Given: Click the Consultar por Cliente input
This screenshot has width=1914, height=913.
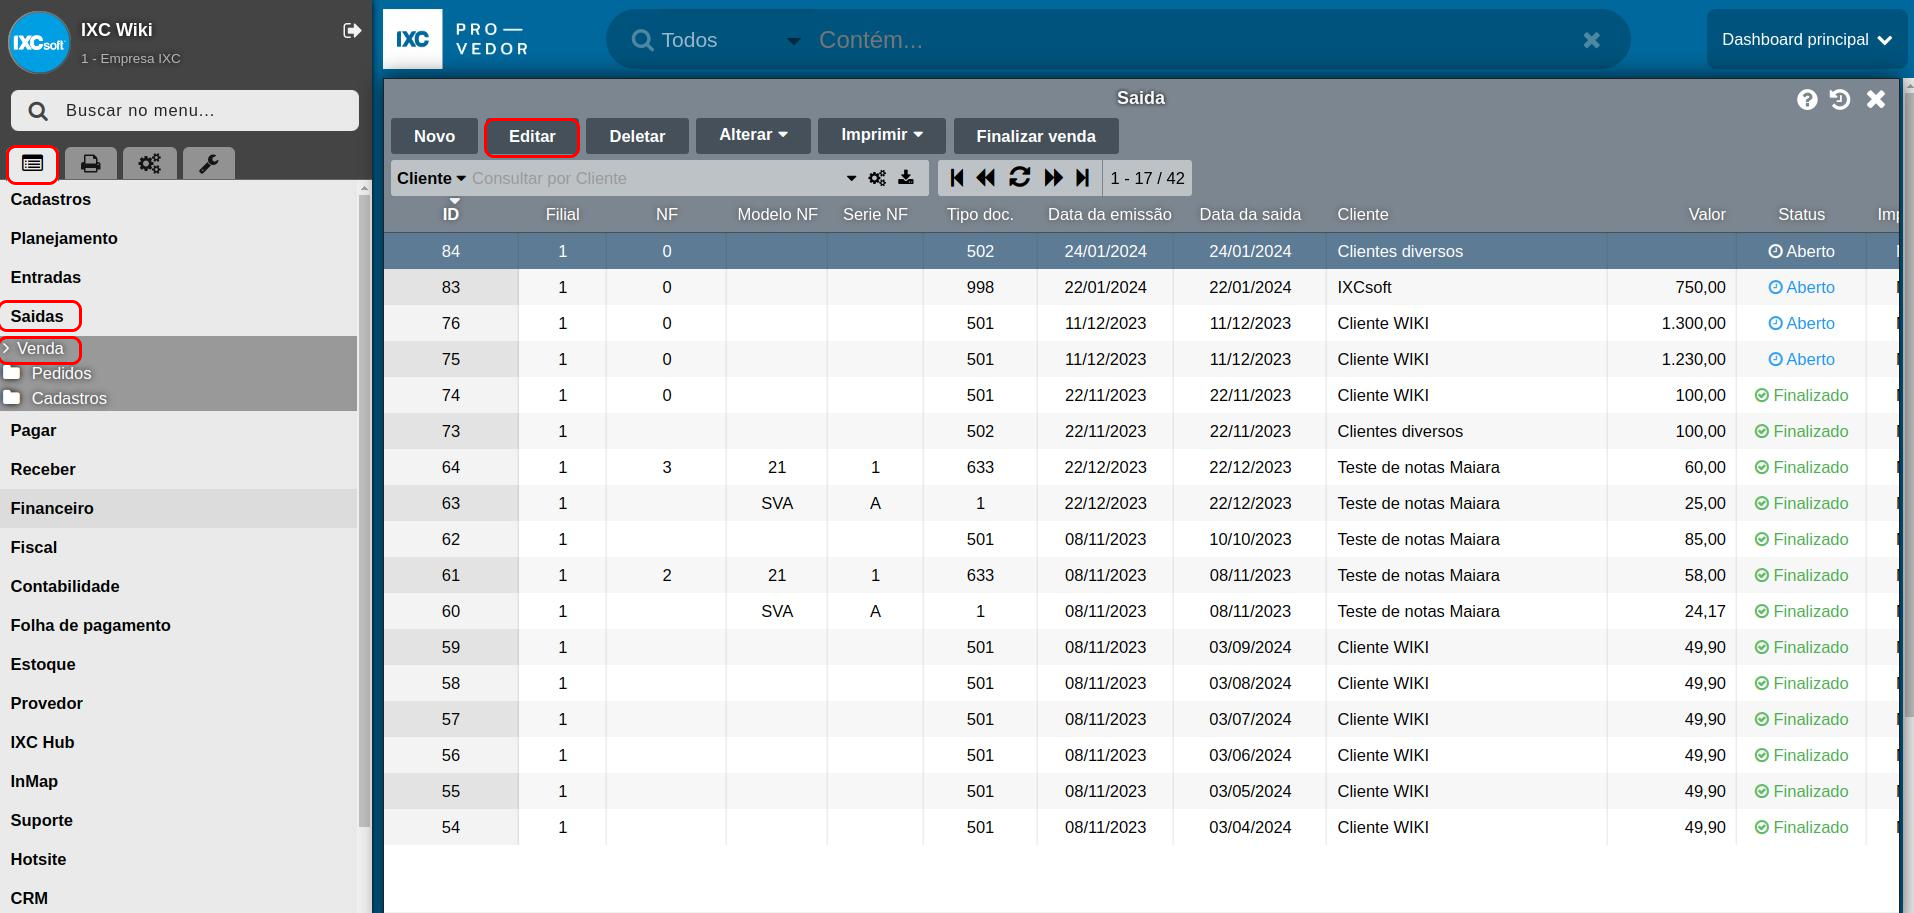Looking at the screenshot, I should [655, 178].
